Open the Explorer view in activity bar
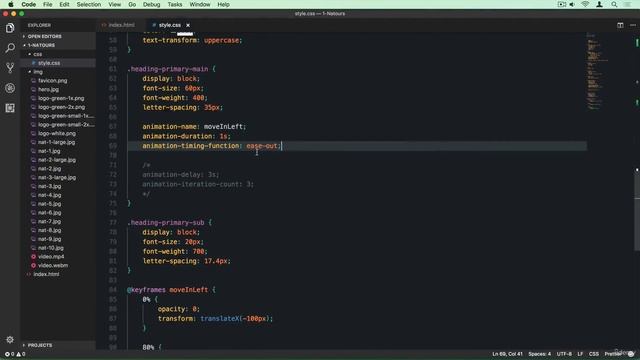The width and height of the screenshot is (640, 360). pyautogui.click(x=10, y=28)
